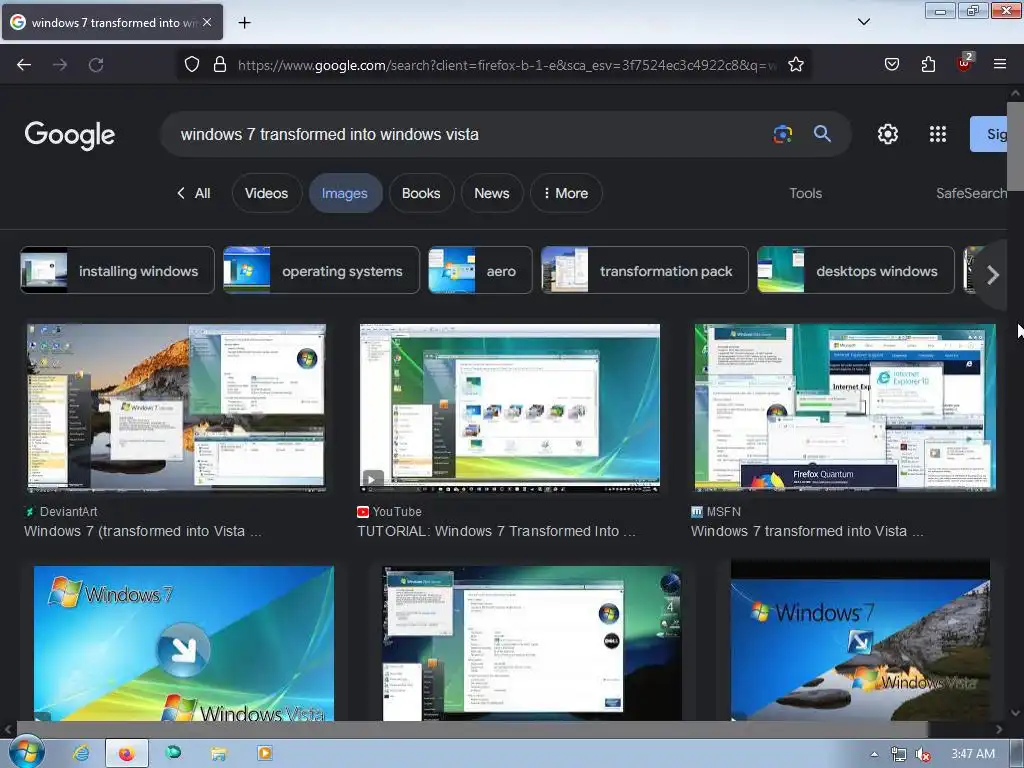
Task: Launch Internet Explorer from taskbar
Action: [81, 753]
